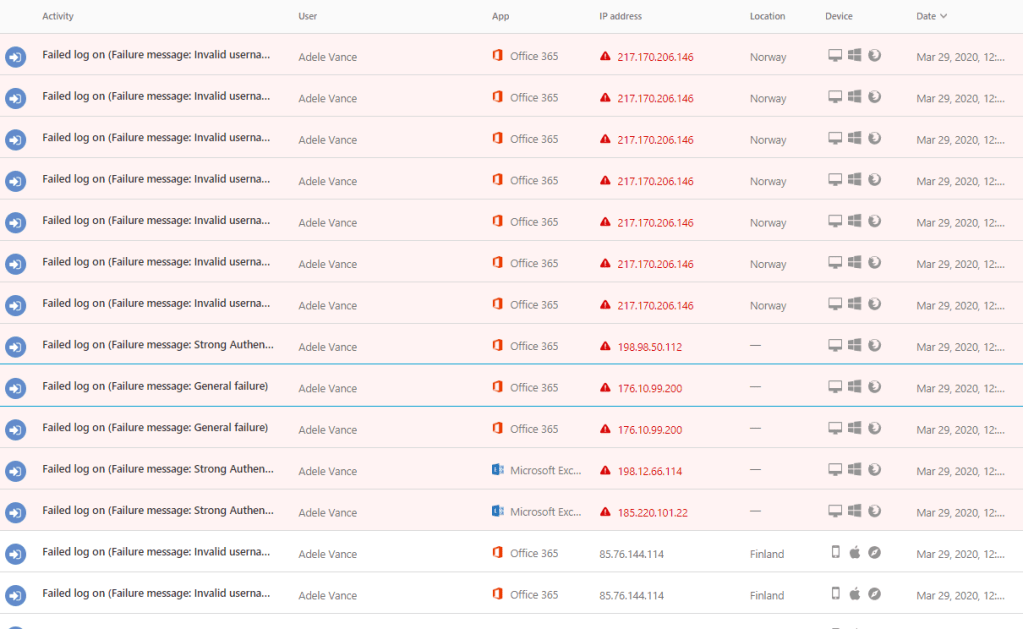
Task: Click the Microsoft Exchange icon in the 198.12.66.114 row
Action: (x=497, y=470)
